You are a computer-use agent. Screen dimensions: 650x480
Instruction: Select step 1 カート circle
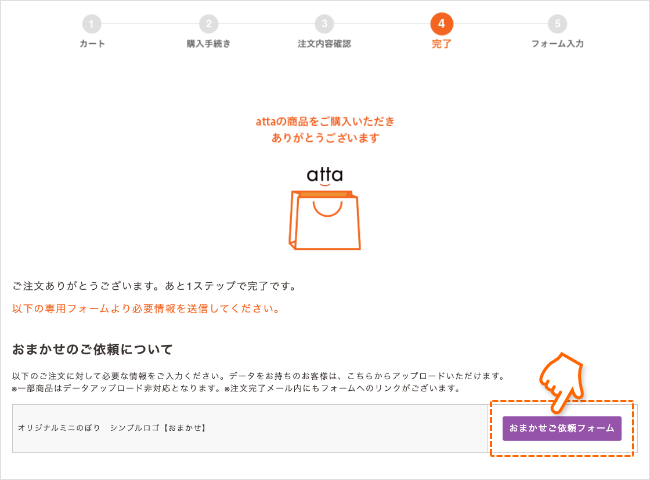click(92, 24)
